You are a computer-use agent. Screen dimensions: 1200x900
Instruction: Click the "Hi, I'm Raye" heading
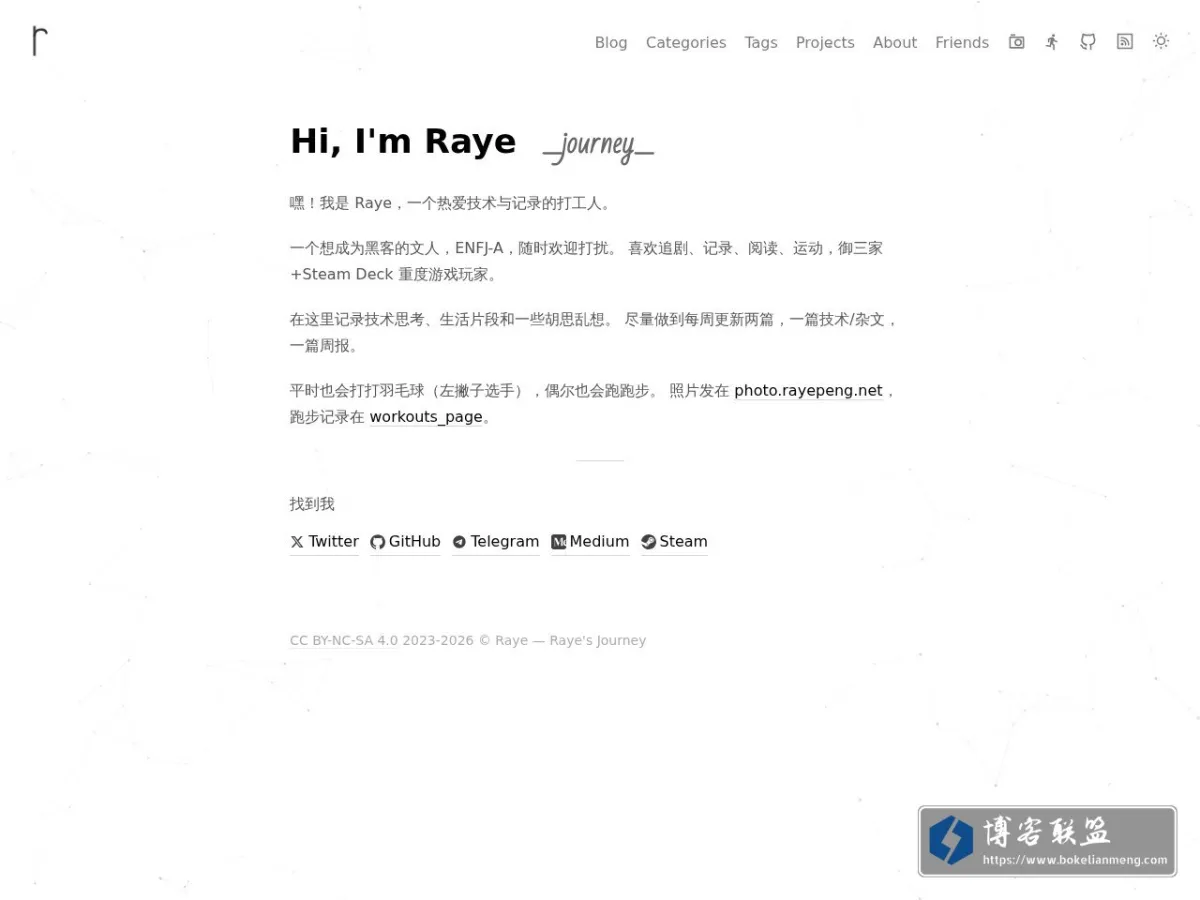tap(403, 141)
